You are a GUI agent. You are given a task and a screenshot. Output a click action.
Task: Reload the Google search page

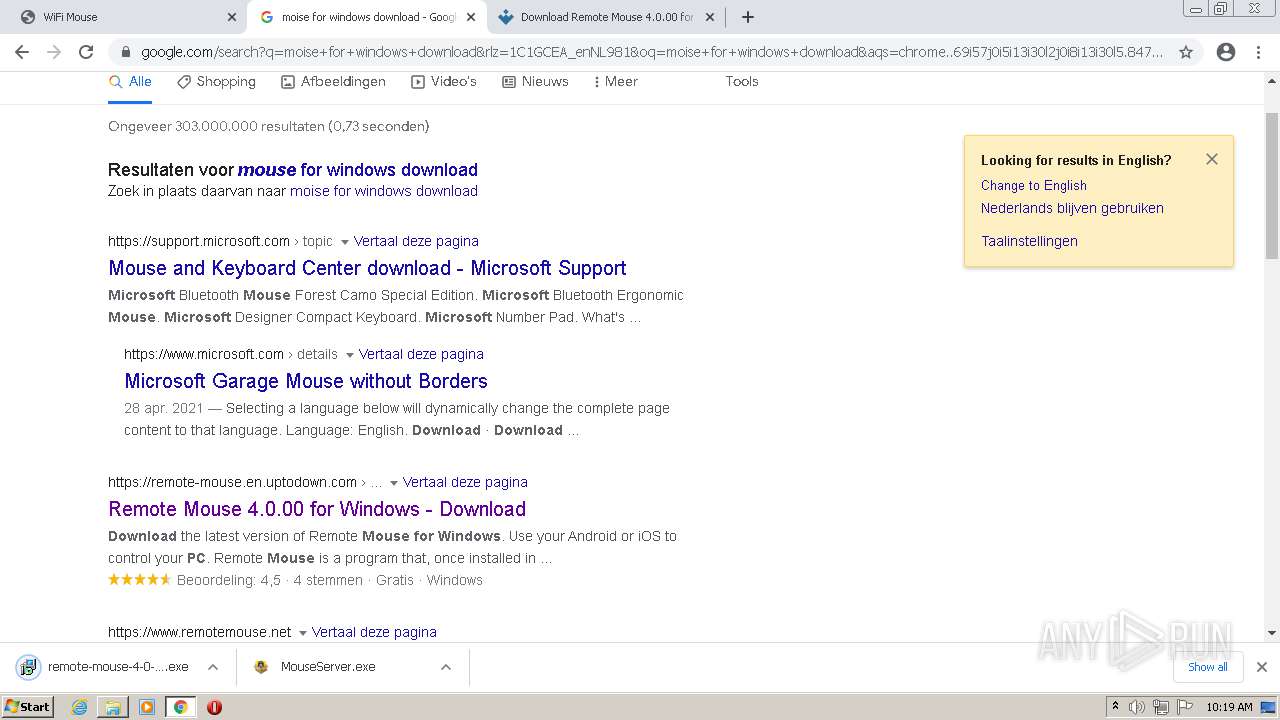[x=86, y=52]
